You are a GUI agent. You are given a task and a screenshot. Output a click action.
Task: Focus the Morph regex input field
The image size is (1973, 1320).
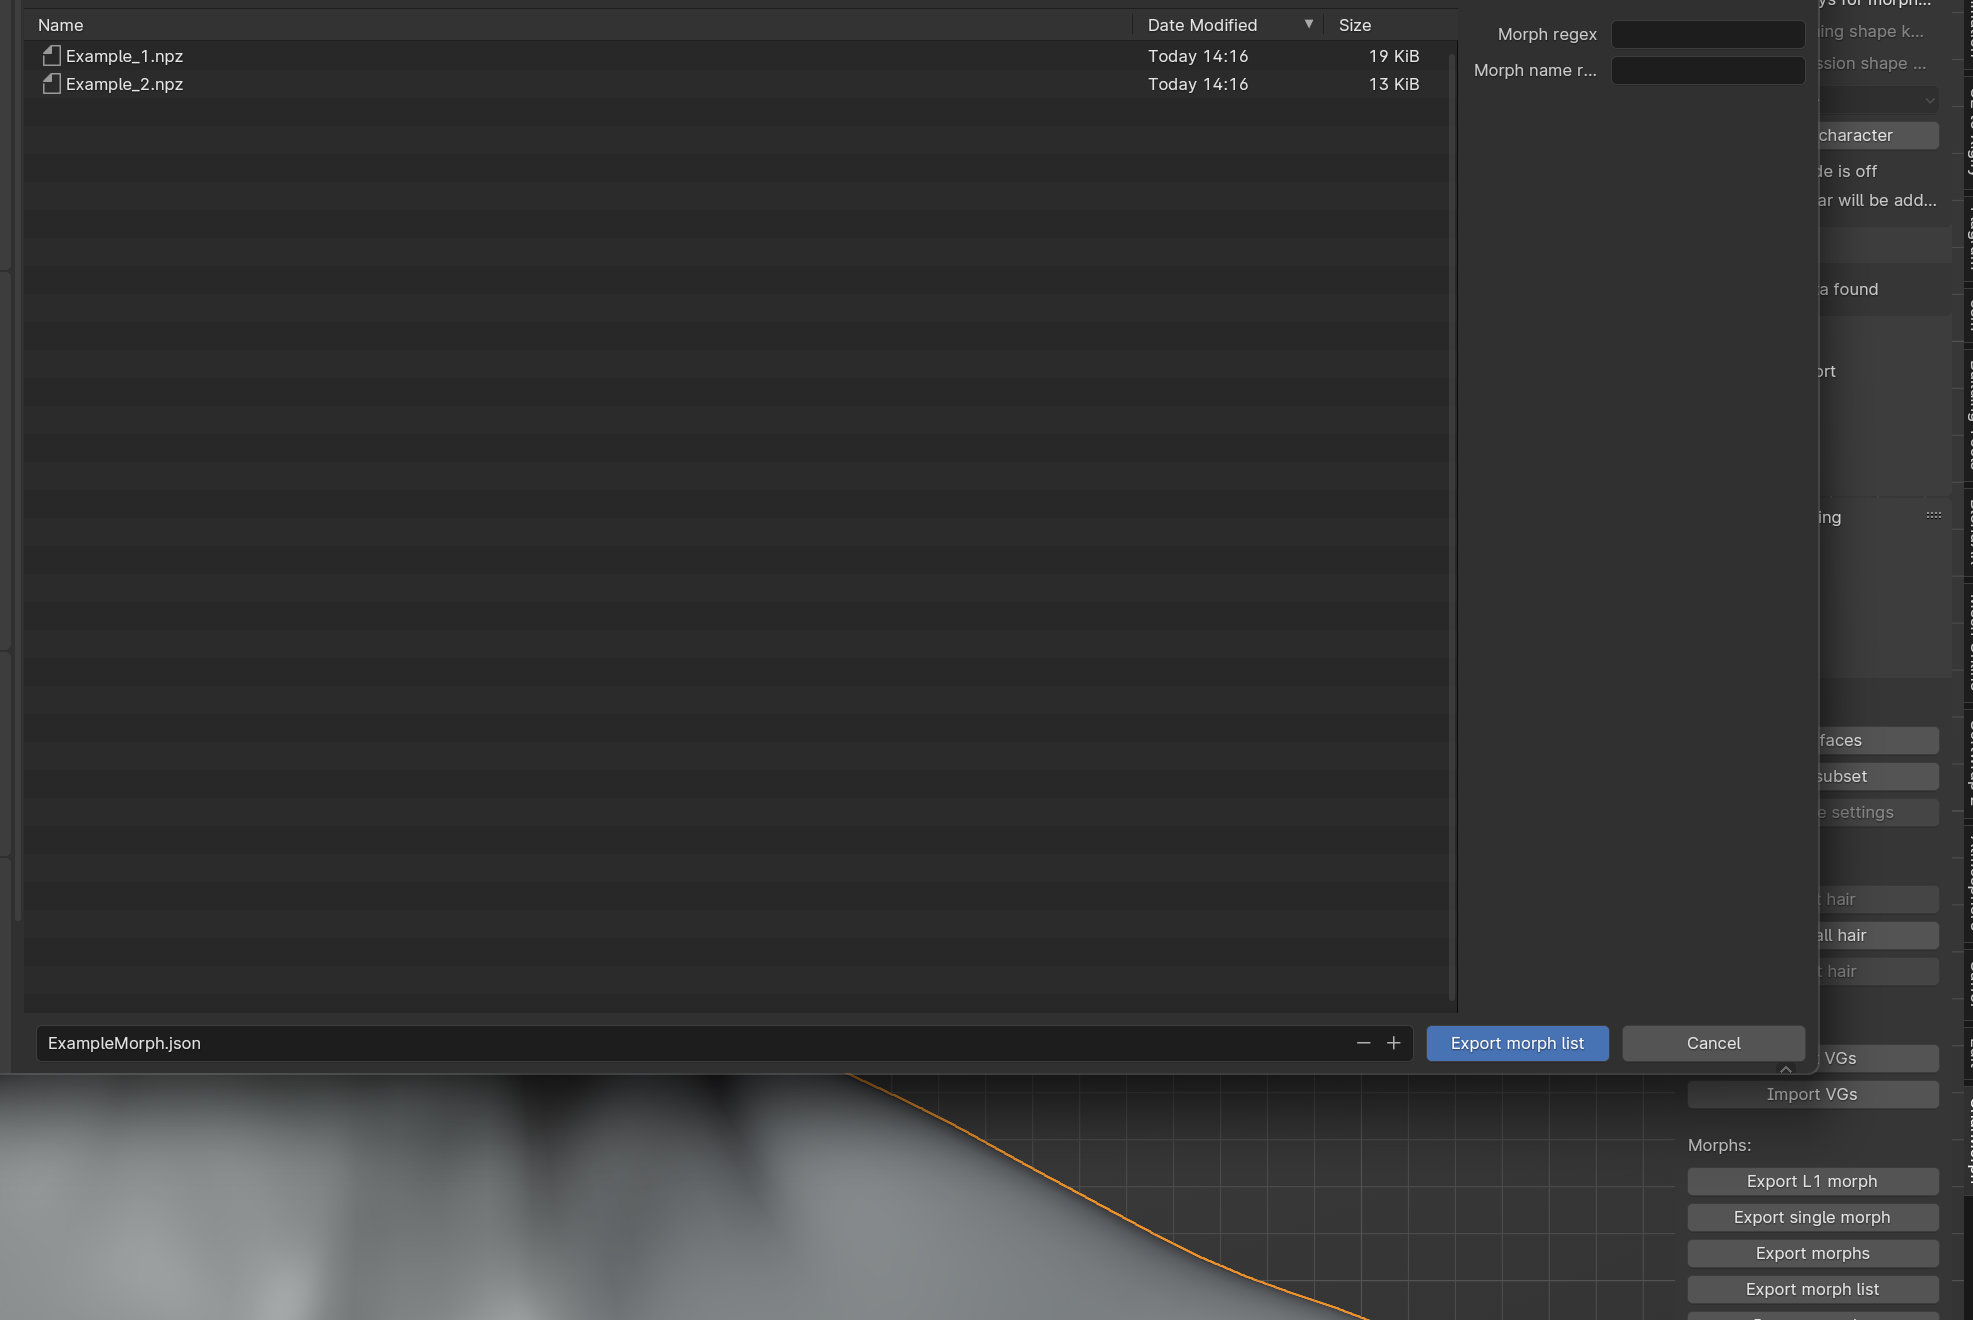(1708, 34)
